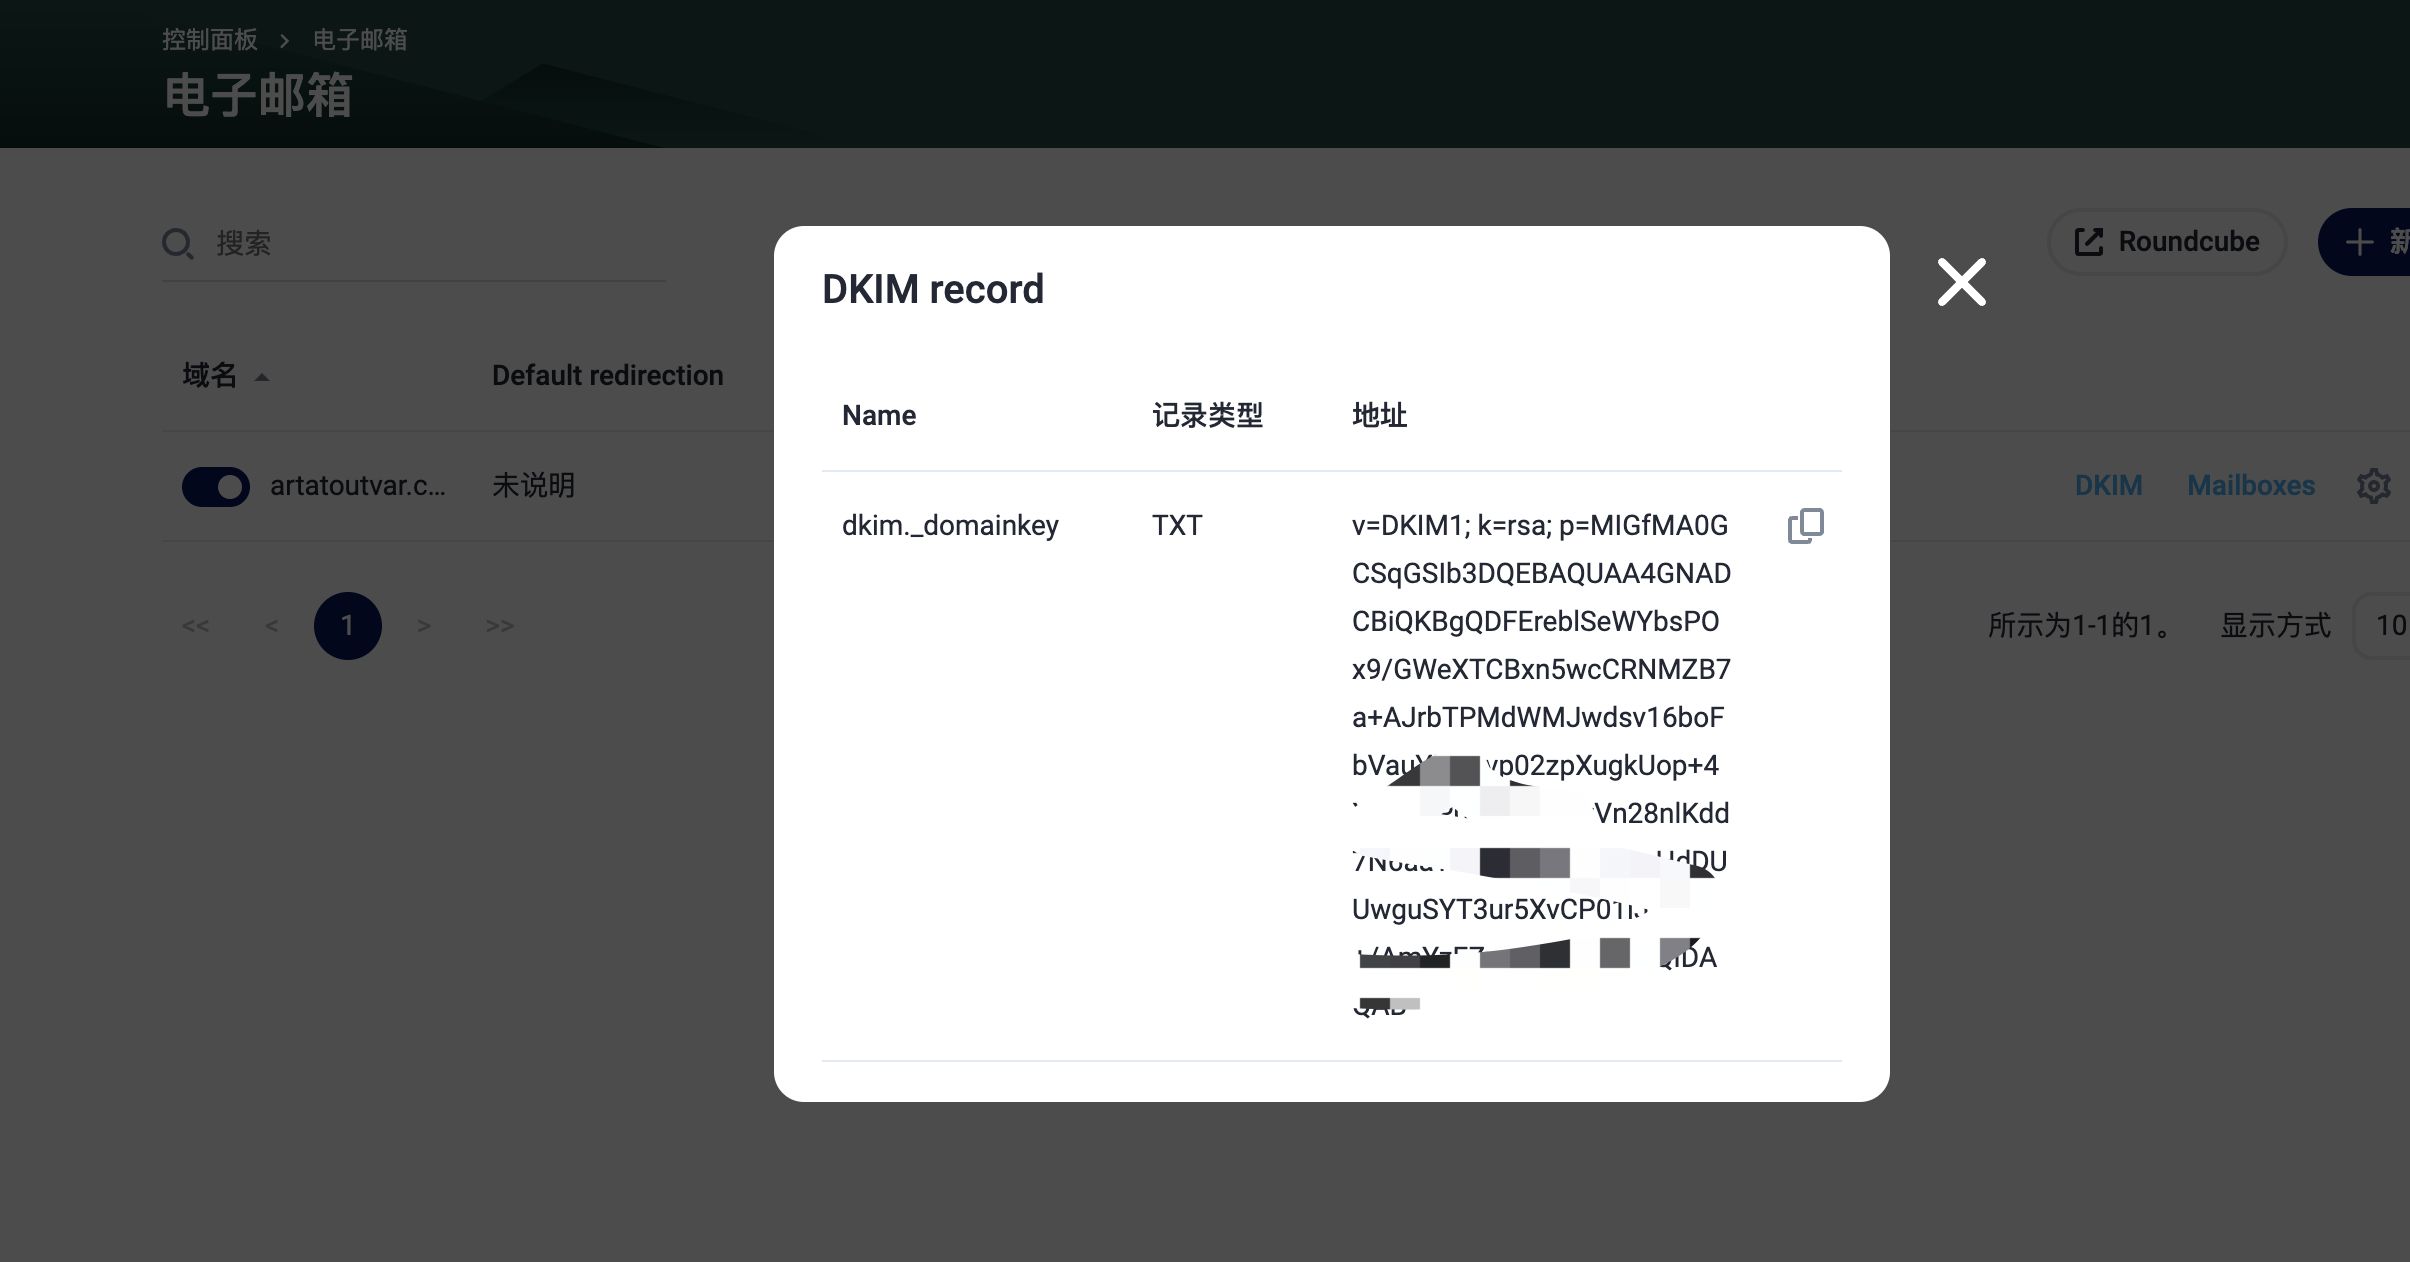The image size is (2410, 1262).
Task: Click the Default redirection column header
Action: click(607, 376)
